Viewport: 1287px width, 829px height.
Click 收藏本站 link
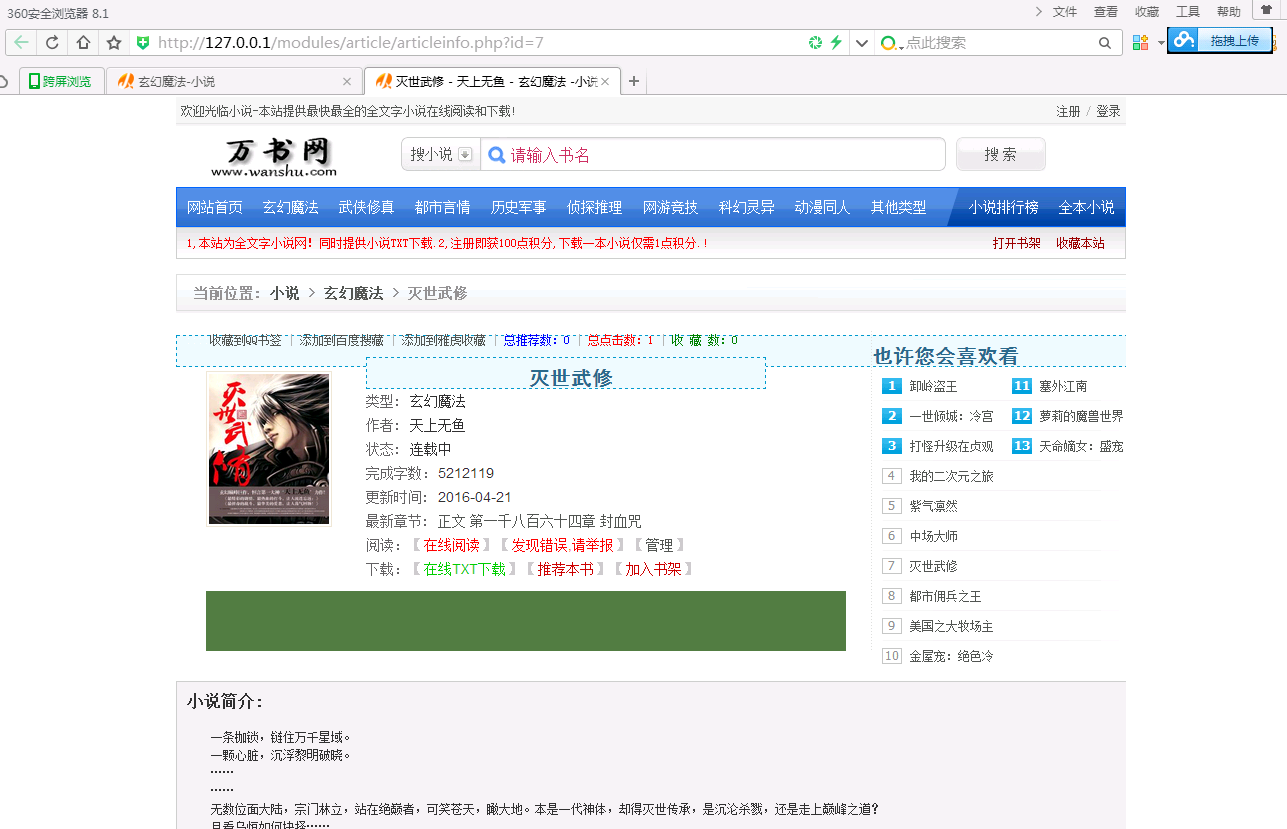pyautogui.click(x=1081, y=243)
